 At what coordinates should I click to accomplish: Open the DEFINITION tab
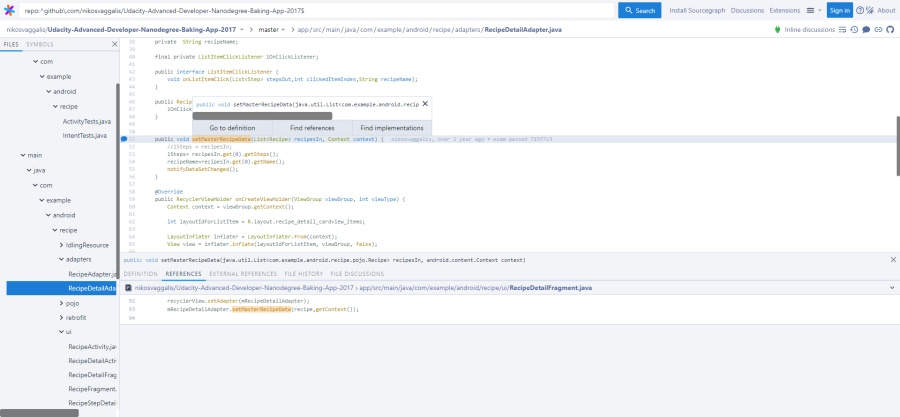tap(141, 274)
